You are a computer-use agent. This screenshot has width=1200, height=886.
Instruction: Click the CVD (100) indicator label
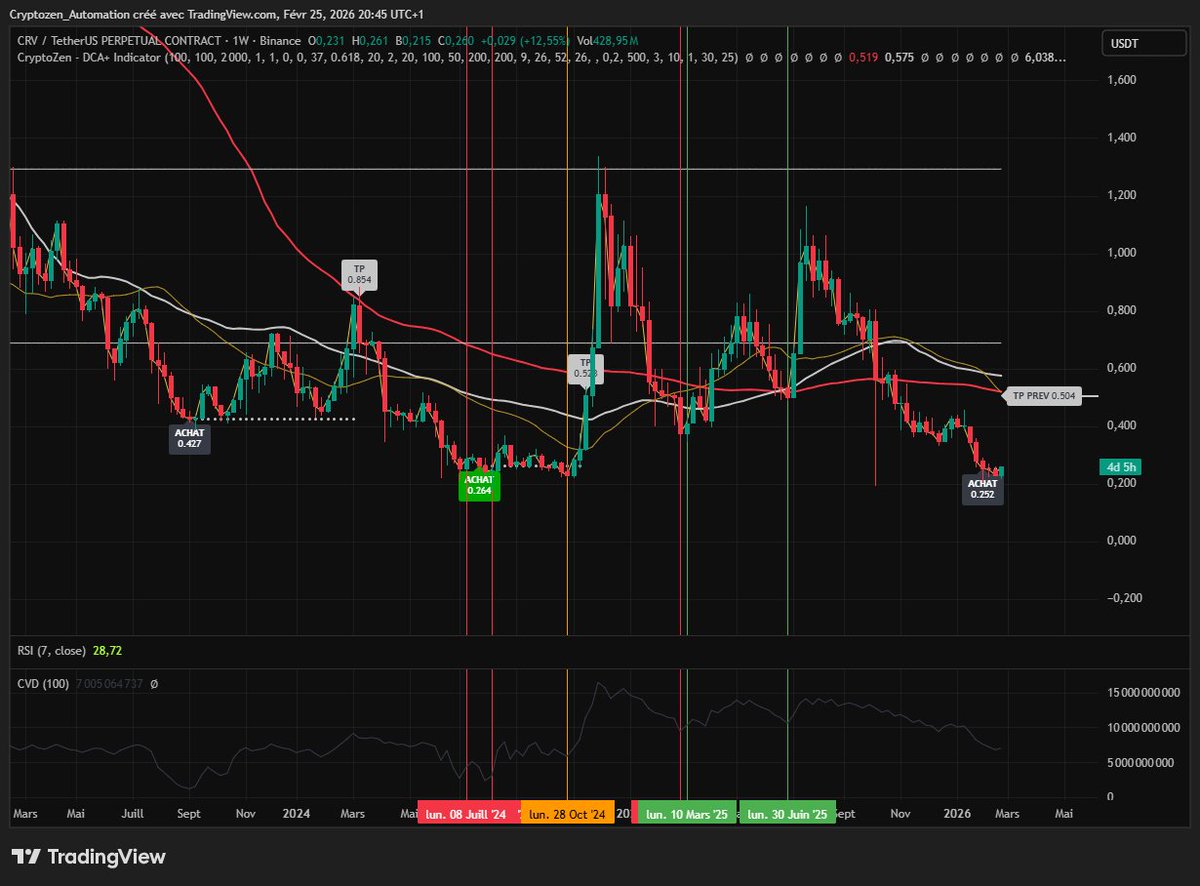43,684
